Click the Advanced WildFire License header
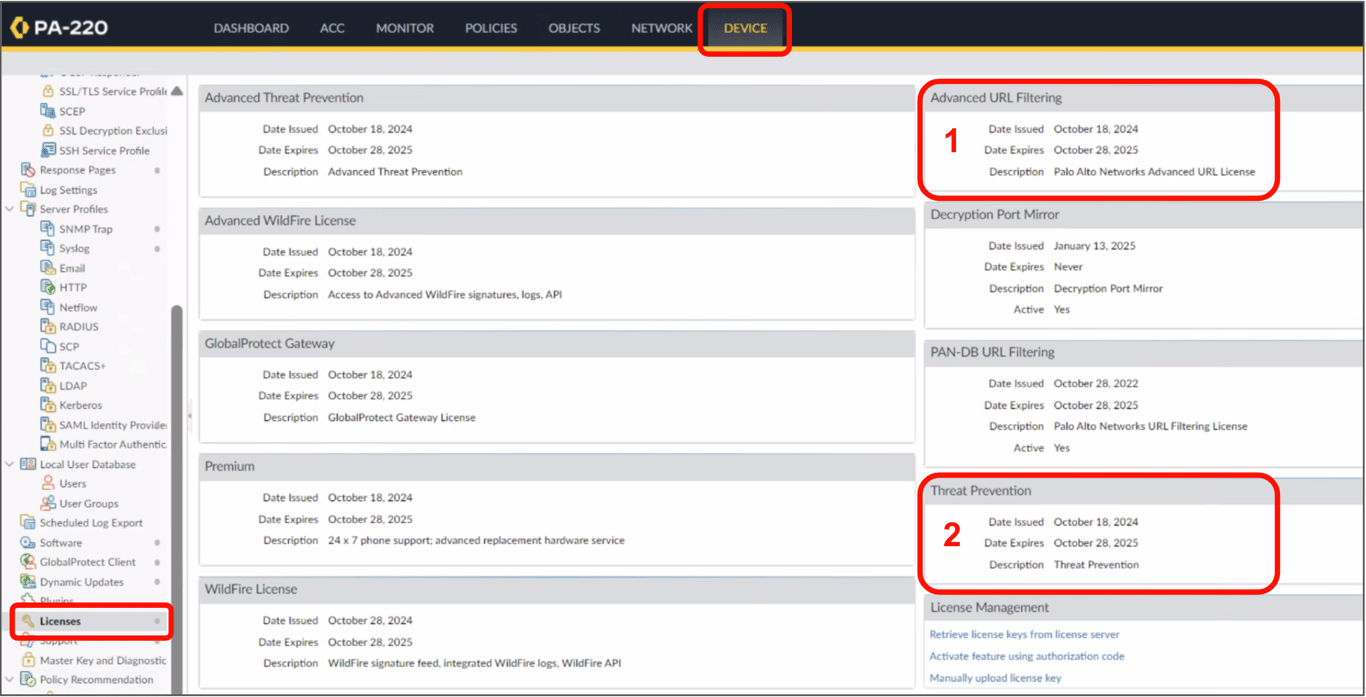Viewport: 1366px width, 697px height. [557, 221]
